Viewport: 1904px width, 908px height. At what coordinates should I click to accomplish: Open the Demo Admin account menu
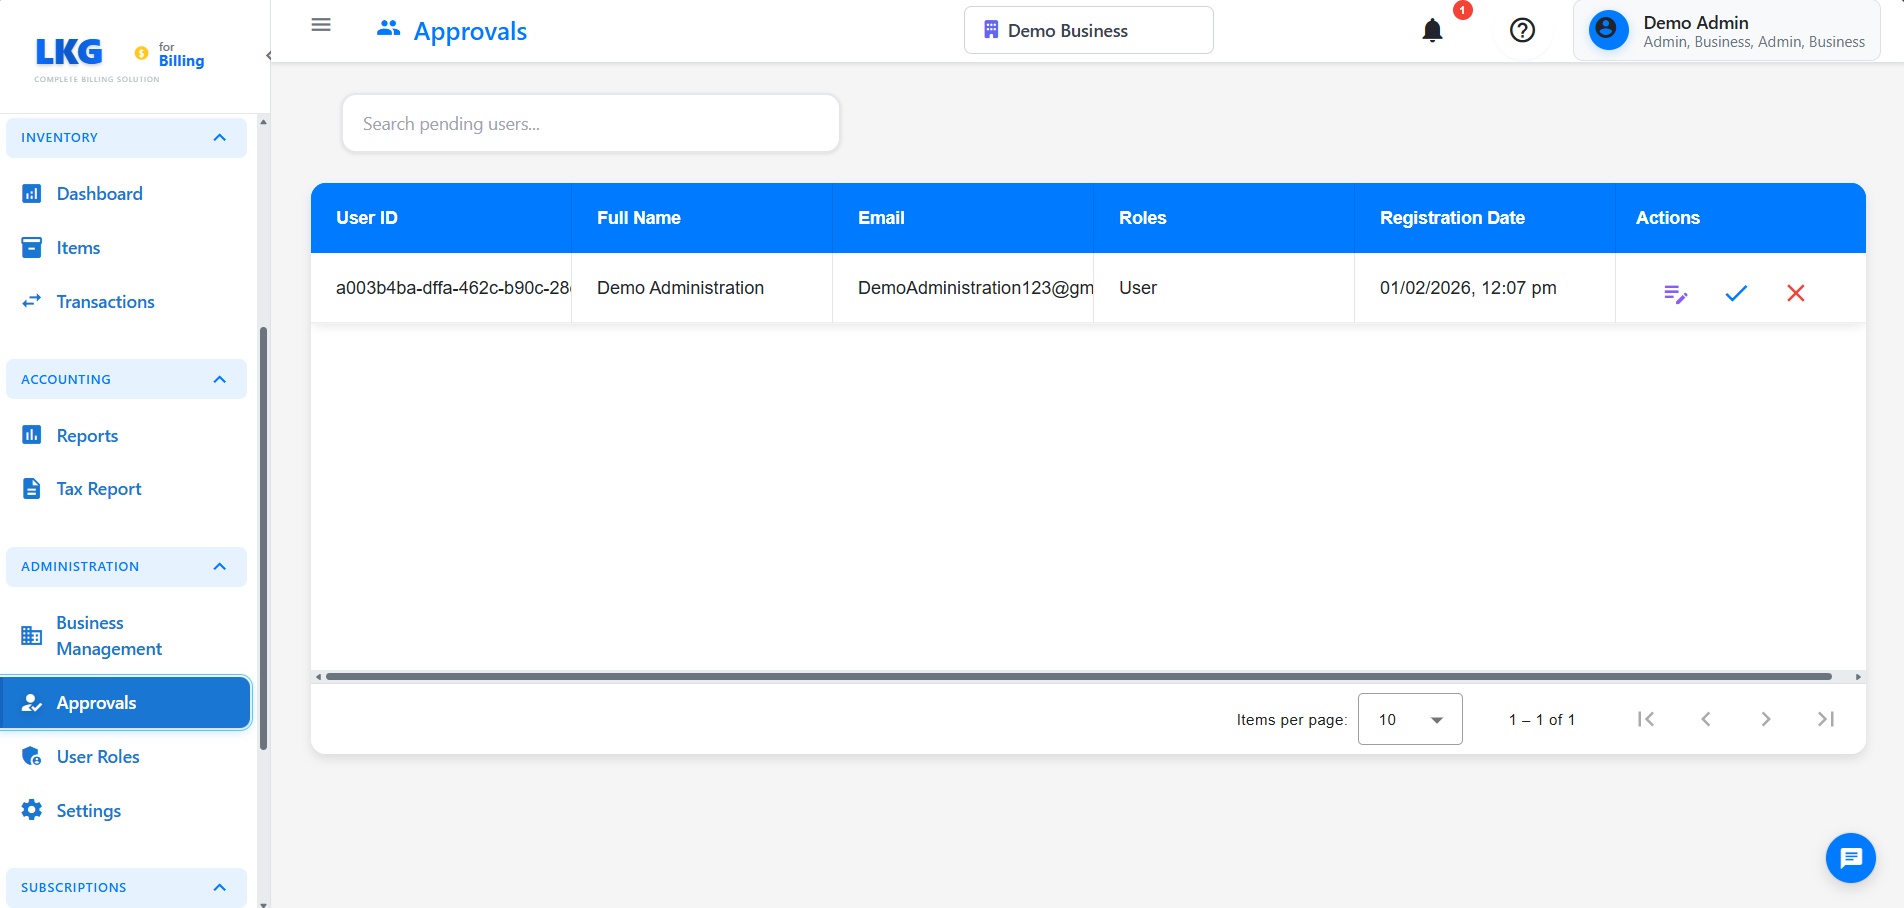[x=1727, y=30]
